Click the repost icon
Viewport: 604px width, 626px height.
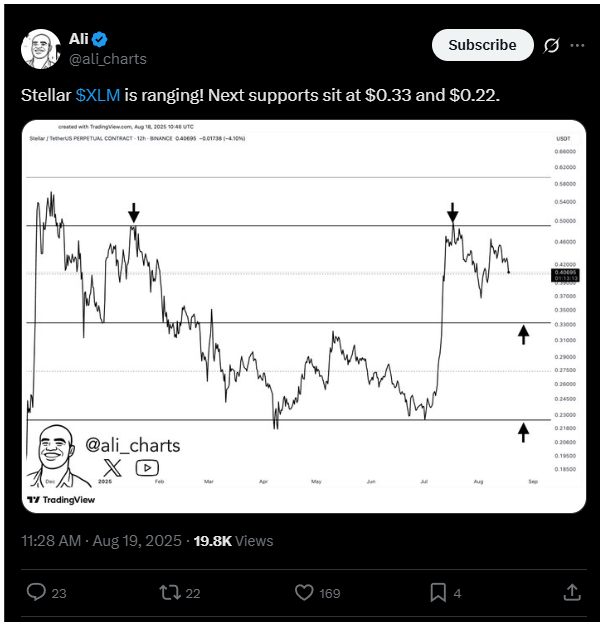coord(170,592)
